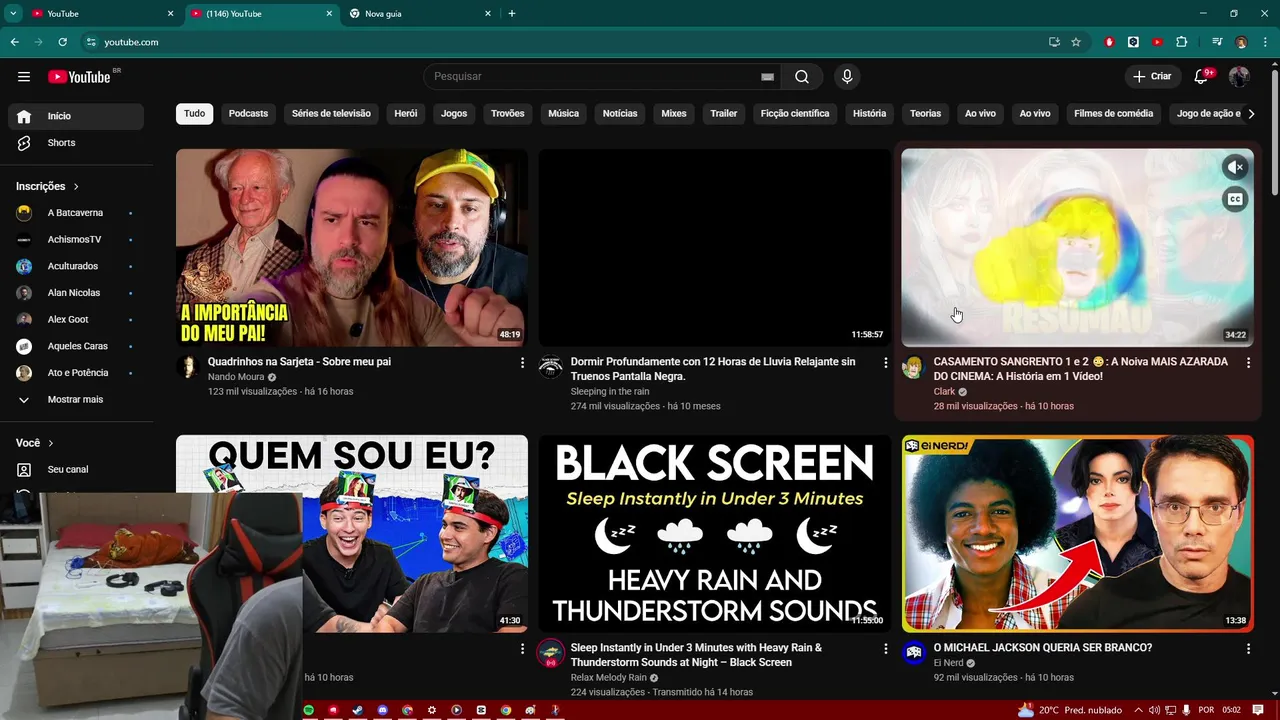This screenshot has height=720, width=1280.
Task: Select the Música filter chip
Action: 563,114
